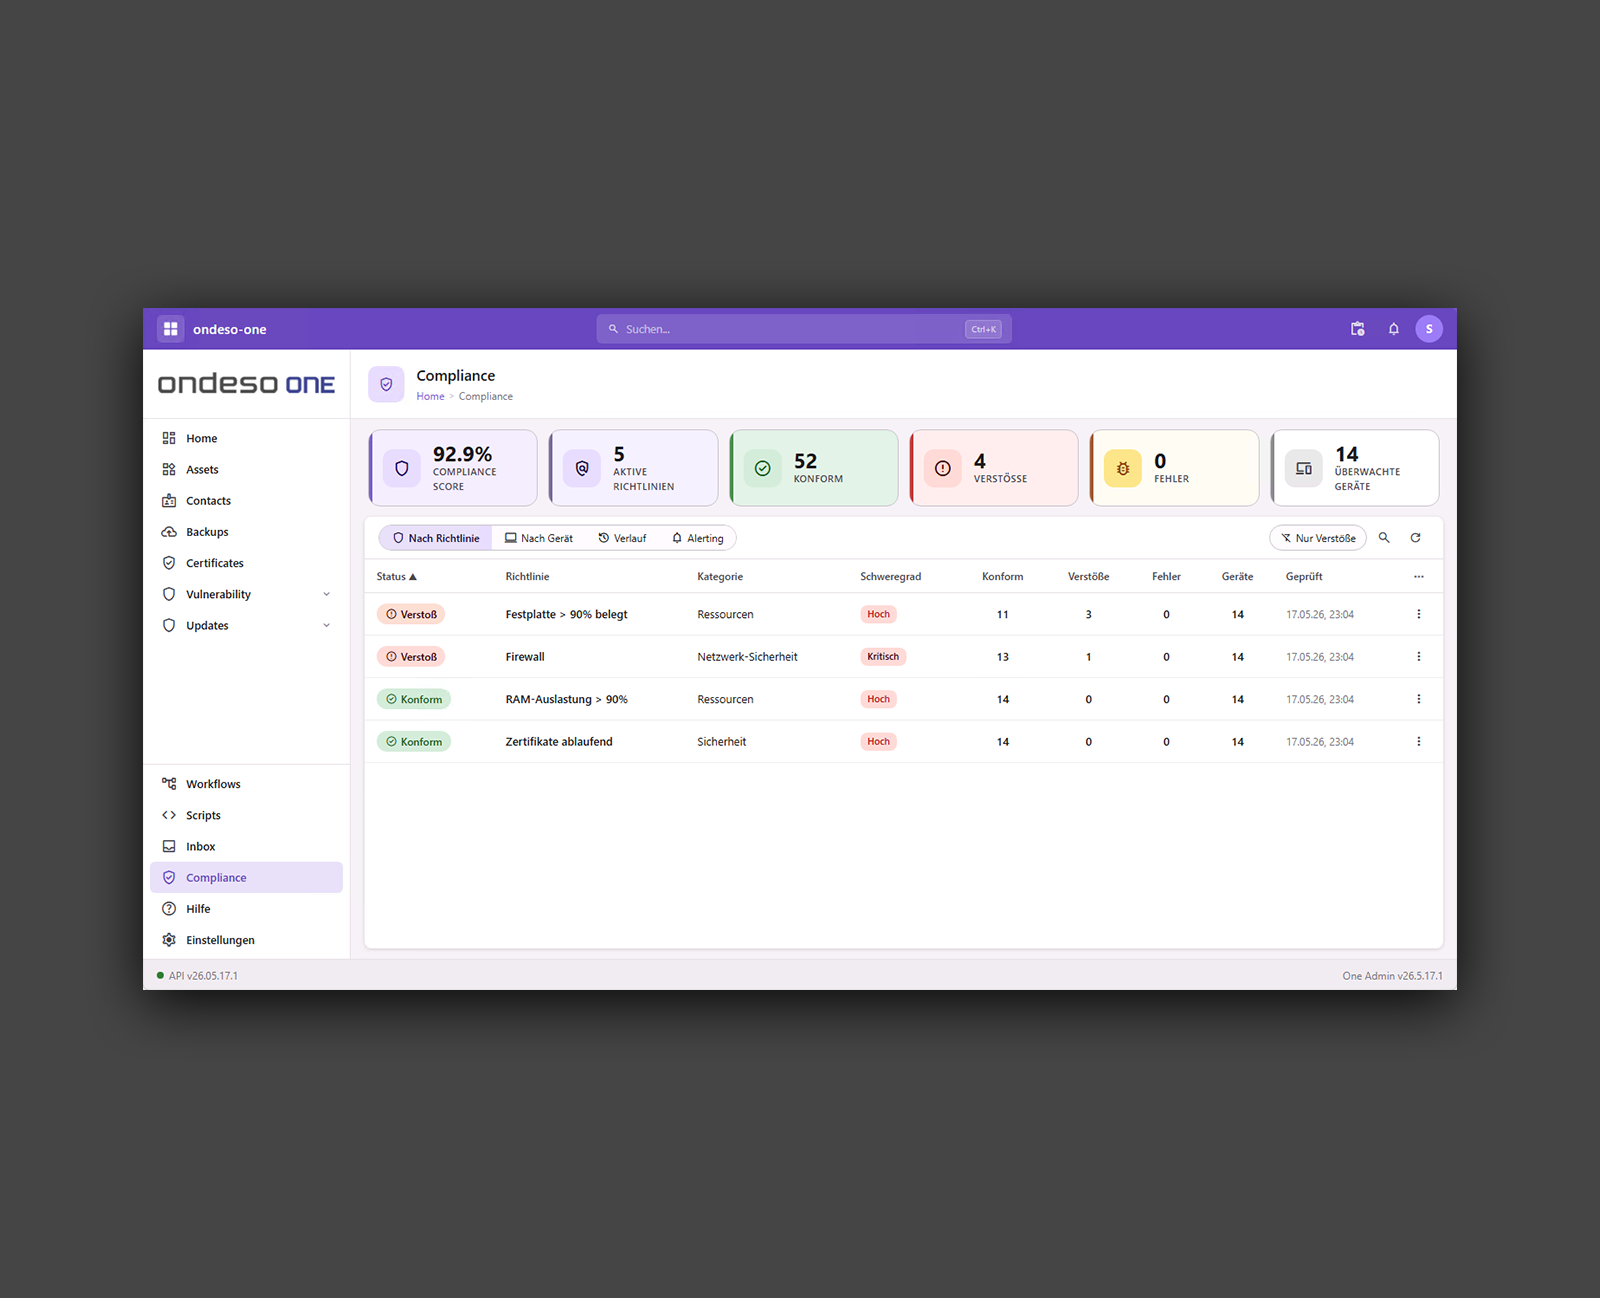Open Assets in sidebar
1600x1298 pixels.
coord(246,469)
